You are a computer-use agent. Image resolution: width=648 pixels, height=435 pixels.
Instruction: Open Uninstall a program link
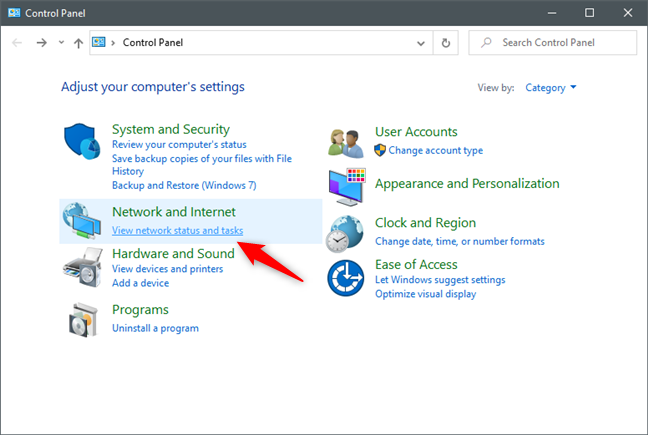click(155, 328)
